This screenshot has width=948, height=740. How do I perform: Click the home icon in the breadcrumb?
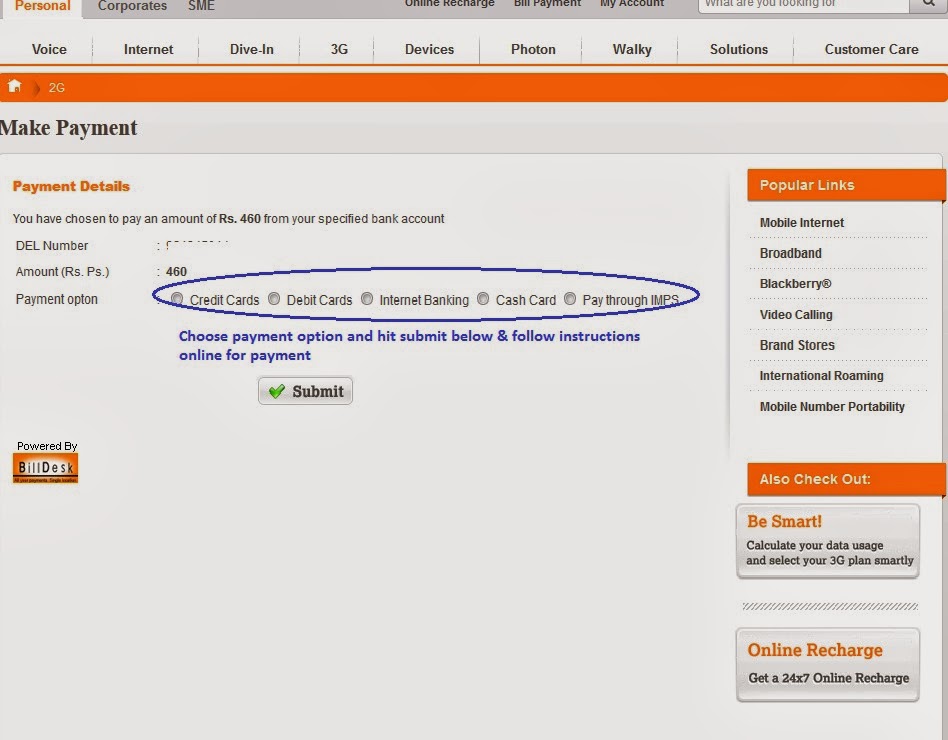click(13, 87)
